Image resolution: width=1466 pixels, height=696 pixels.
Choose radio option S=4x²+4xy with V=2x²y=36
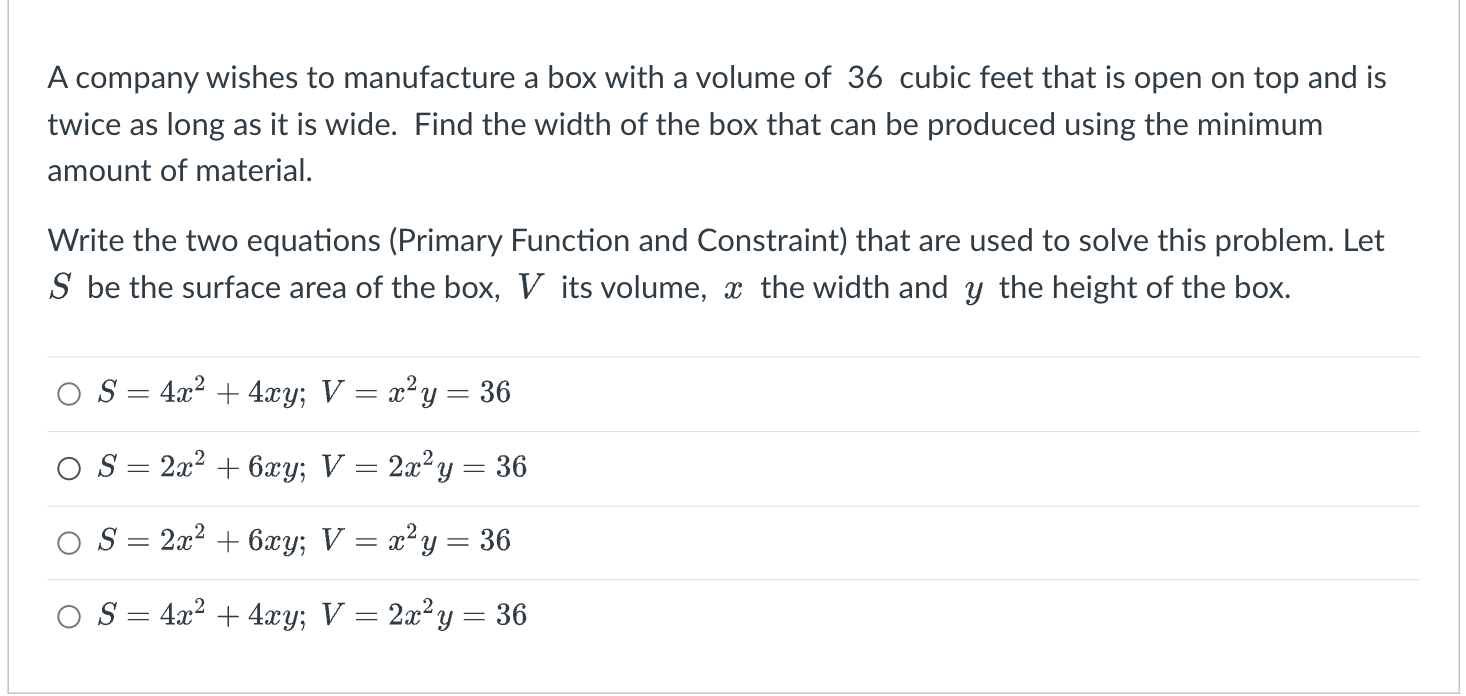point(68,616)
